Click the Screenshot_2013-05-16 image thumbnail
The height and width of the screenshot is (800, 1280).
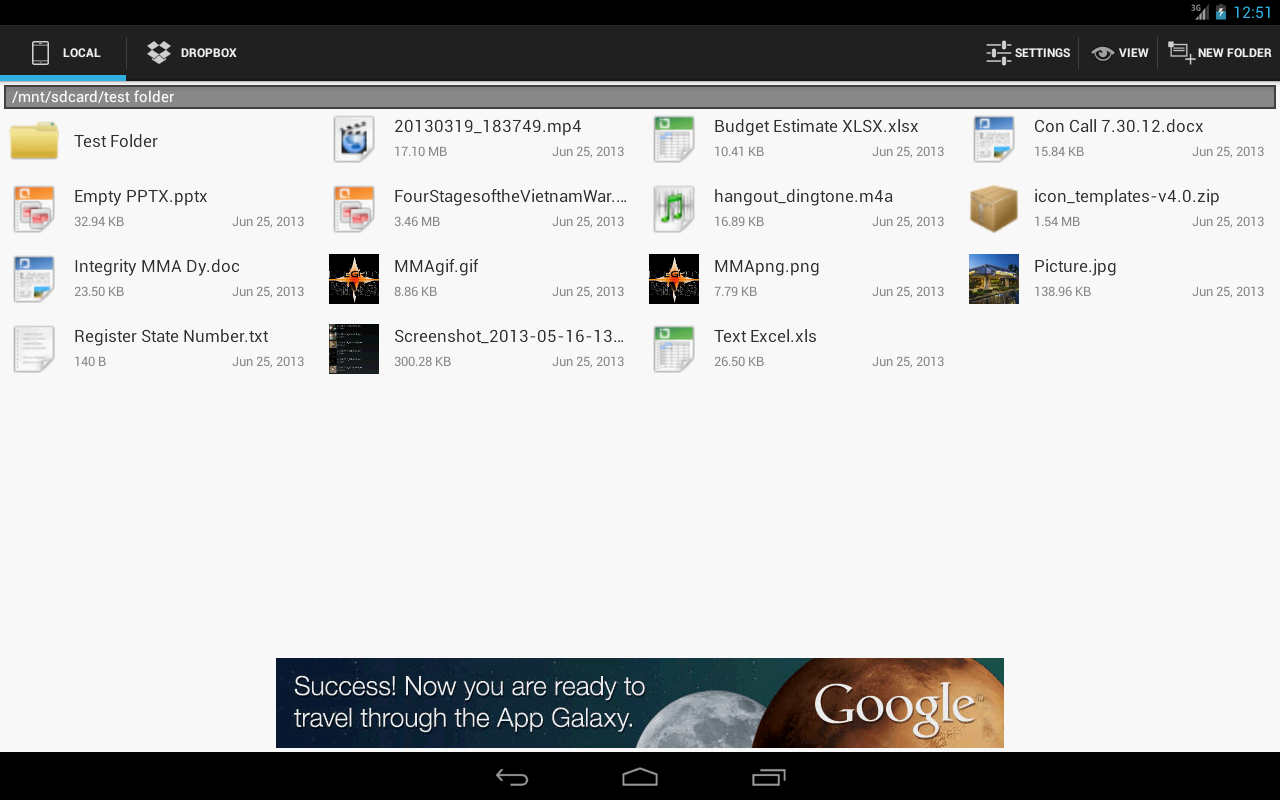pyautogui.click(x=354, y=349)
